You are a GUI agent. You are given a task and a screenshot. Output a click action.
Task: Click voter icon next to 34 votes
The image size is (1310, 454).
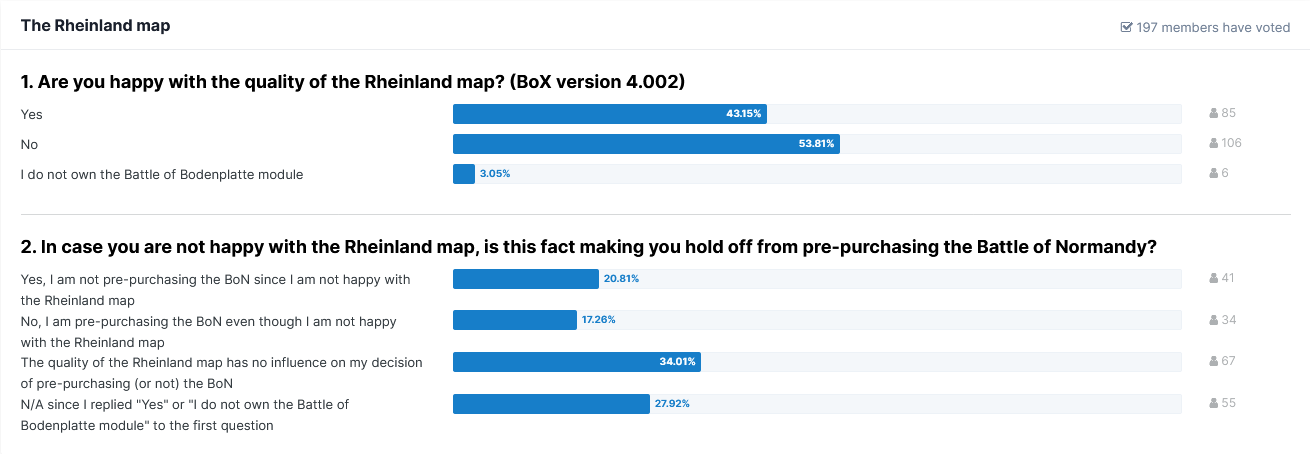coord(1214,320)
